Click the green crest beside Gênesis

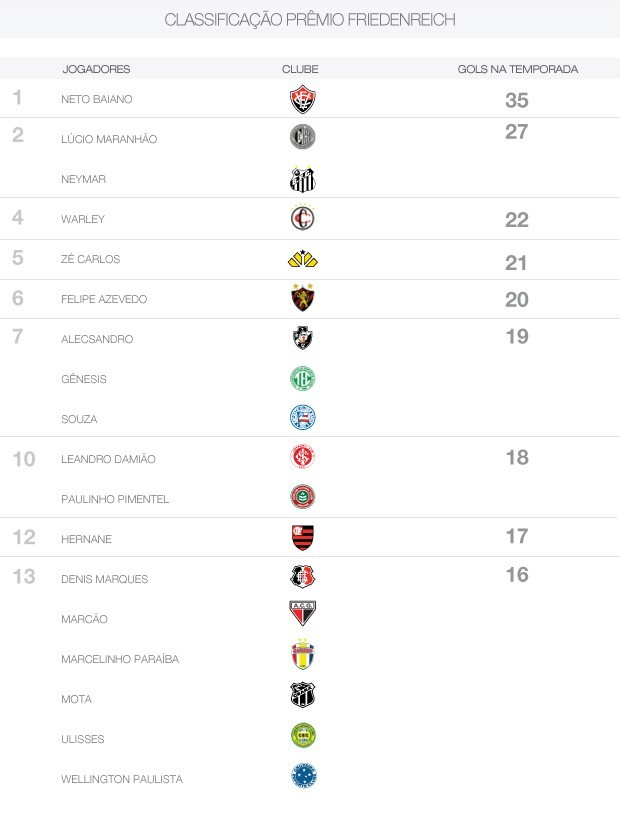tap(302, 379)
